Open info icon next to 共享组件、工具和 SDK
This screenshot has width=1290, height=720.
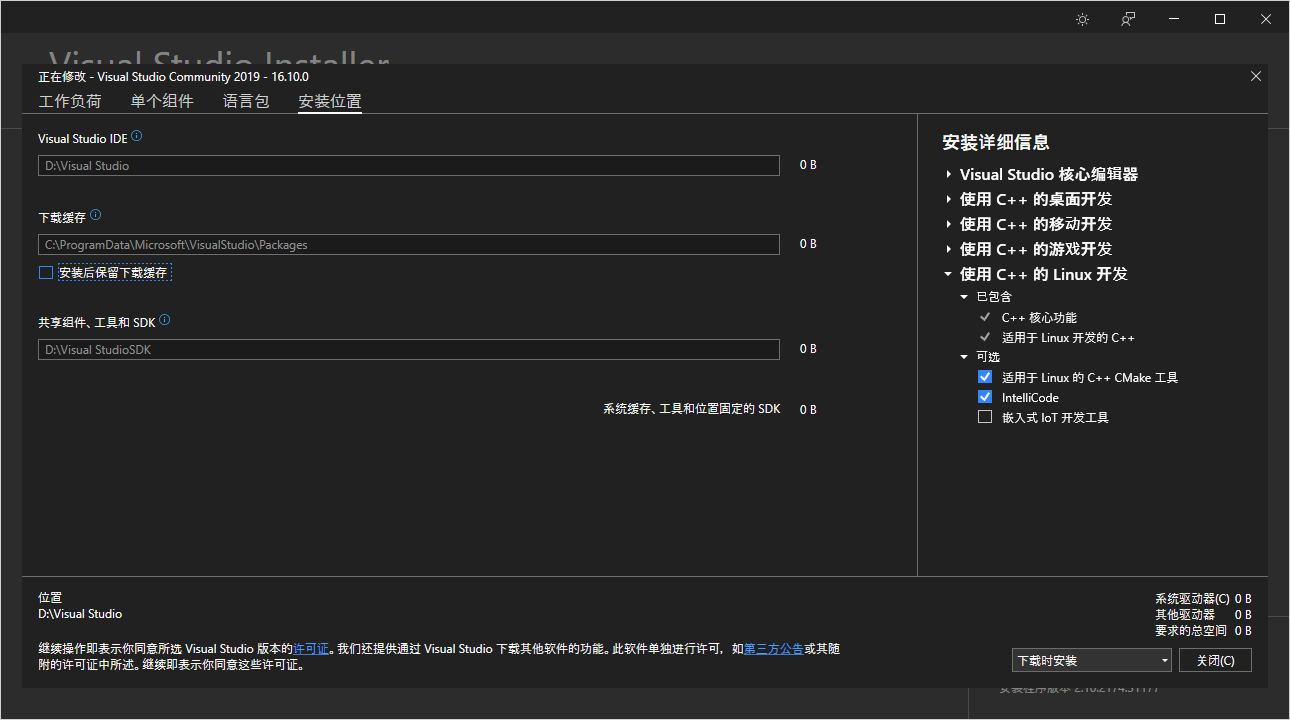pos(165,320)
